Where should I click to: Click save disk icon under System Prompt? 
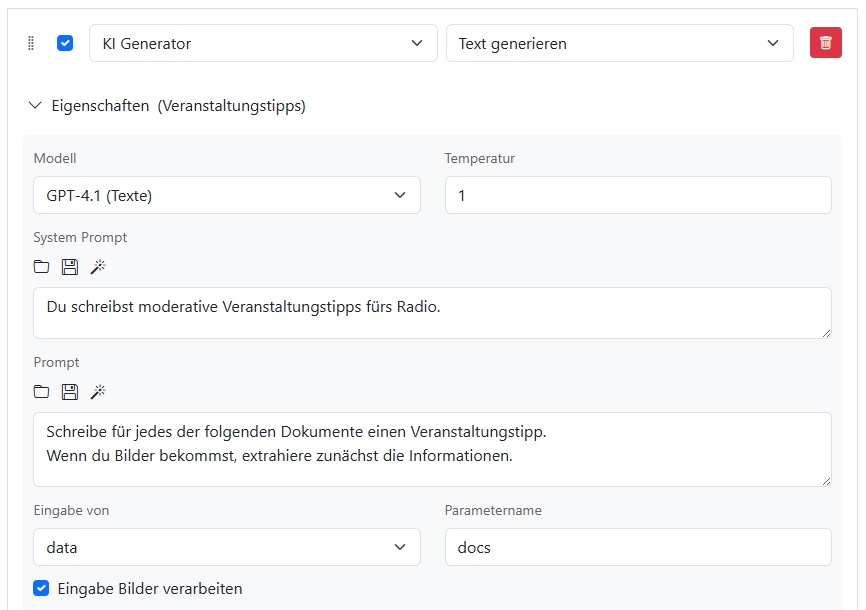coord(70,267)
